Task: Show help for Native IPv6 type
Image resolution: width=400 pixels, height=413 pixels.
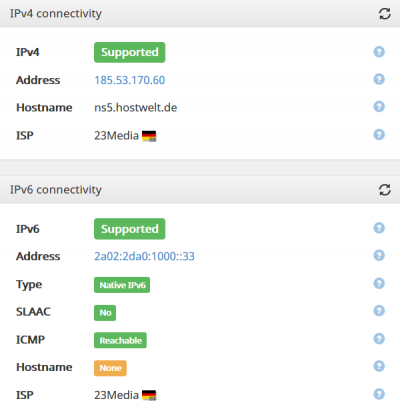Action: (x=379, y=283)
